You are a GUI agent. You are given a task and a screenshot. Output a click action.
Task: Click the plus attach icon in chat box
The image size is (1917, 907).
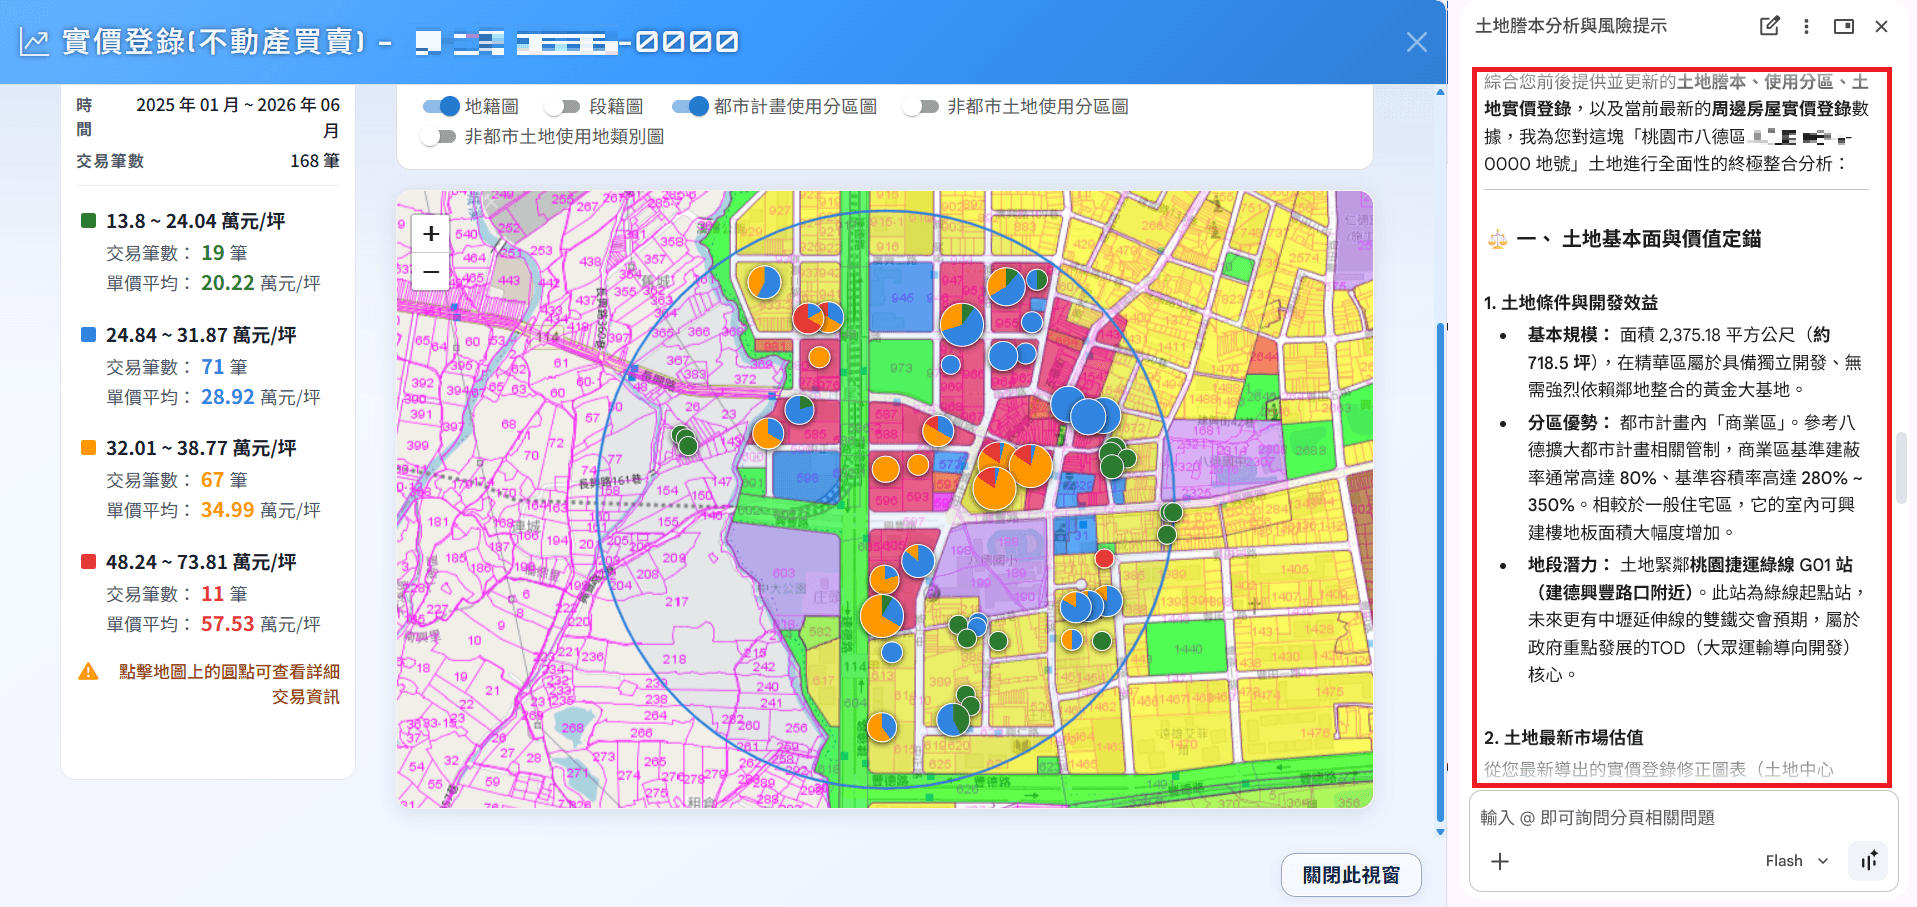tap(1500, 861)
